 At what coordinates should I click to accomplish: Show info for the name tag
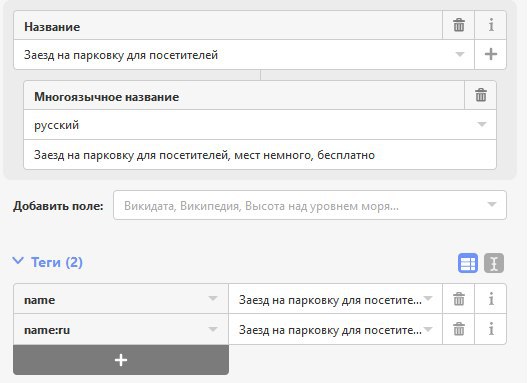pyautogui.click(x=491, y=299)
